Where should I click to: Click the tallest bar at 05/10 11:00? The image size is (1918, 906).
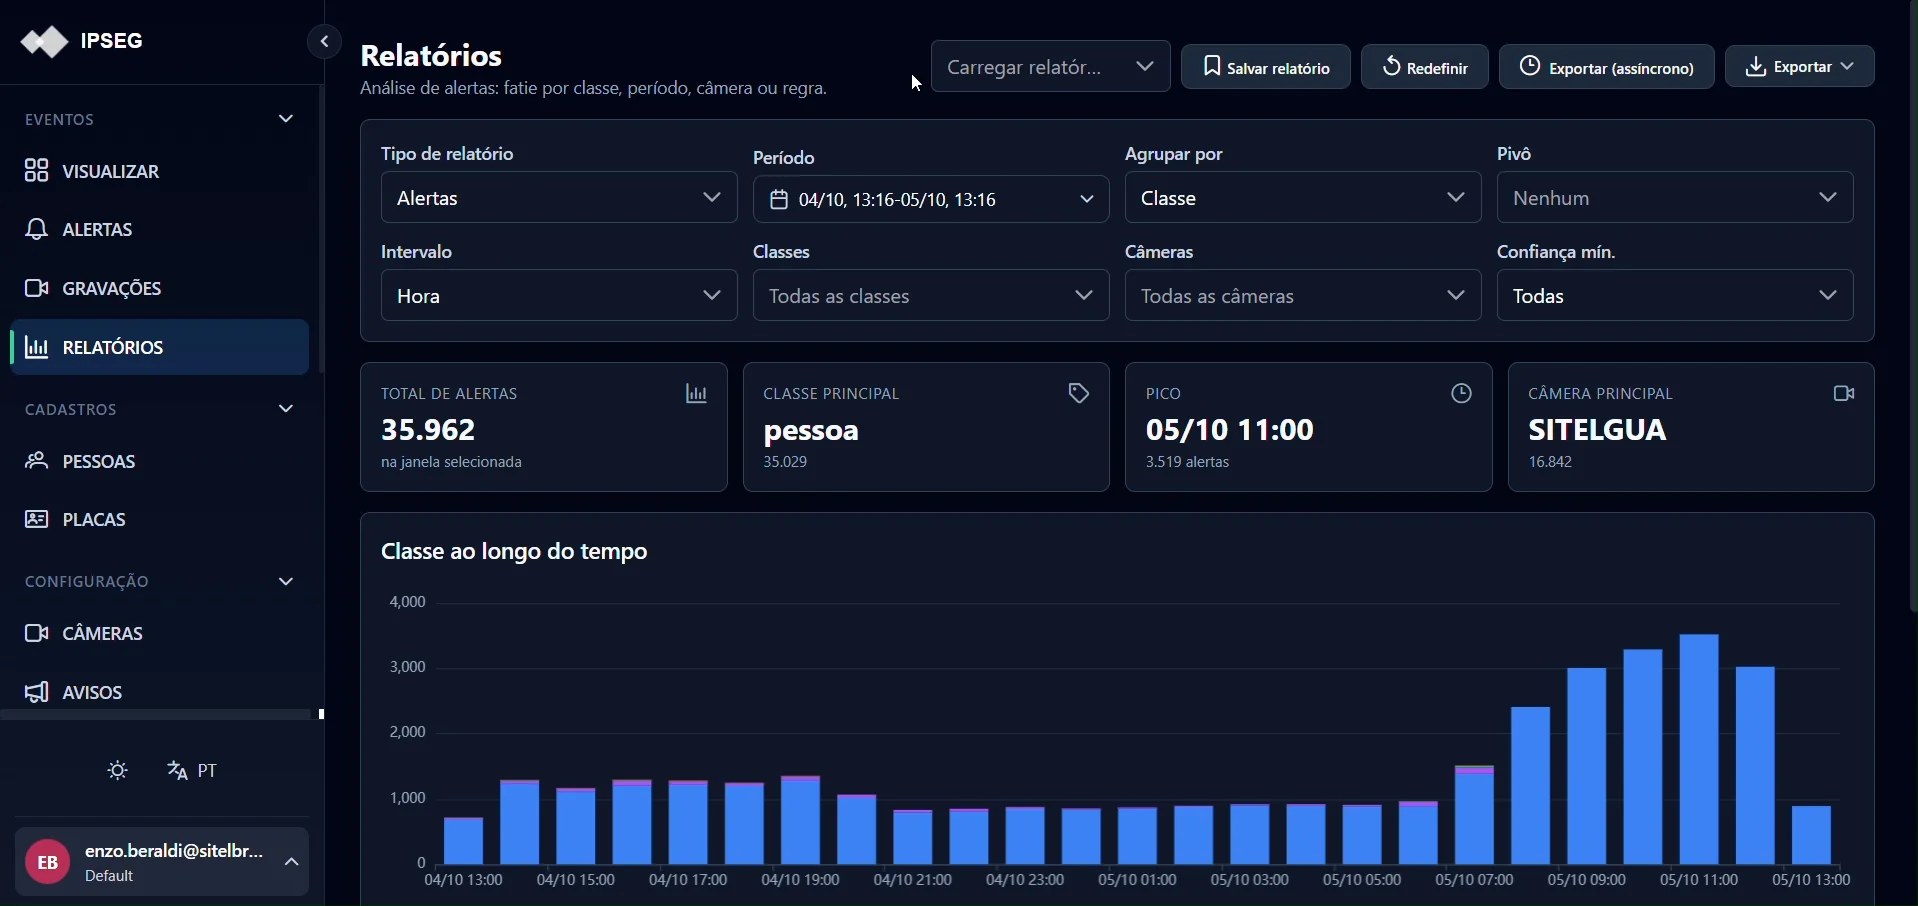(x=1700, y=749)
